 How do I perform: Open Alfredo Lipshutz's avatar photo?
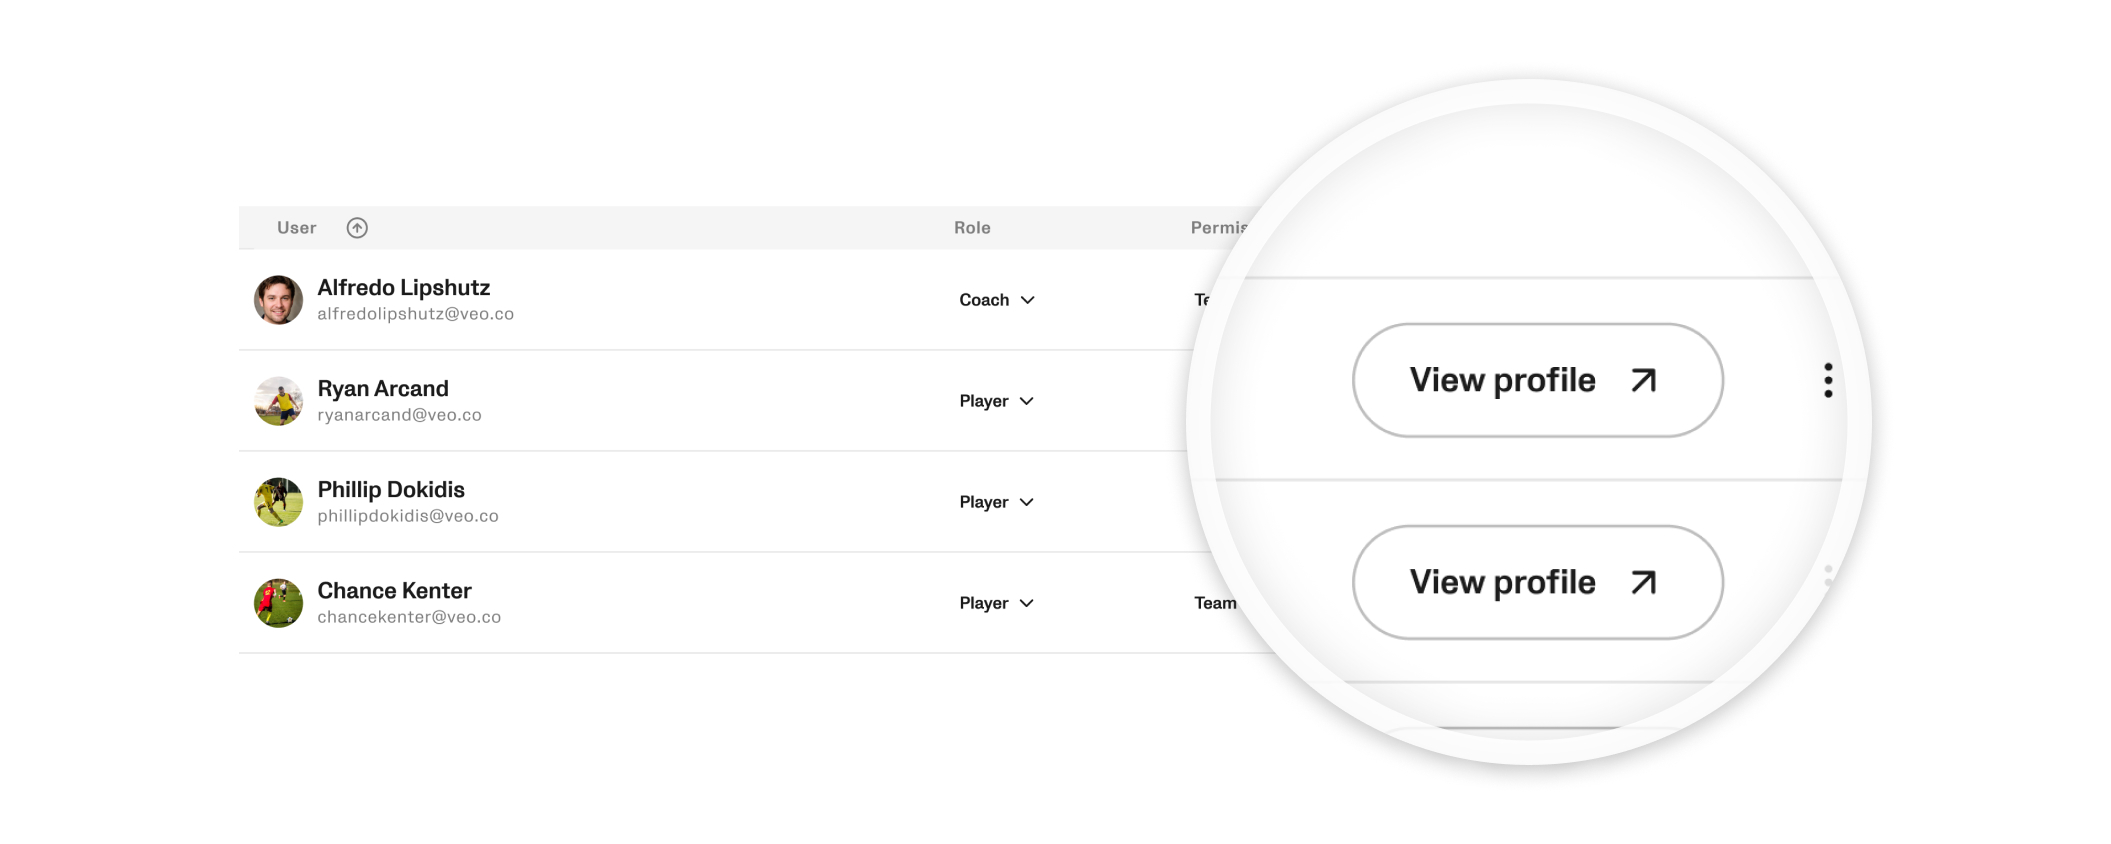coord(278,300)
